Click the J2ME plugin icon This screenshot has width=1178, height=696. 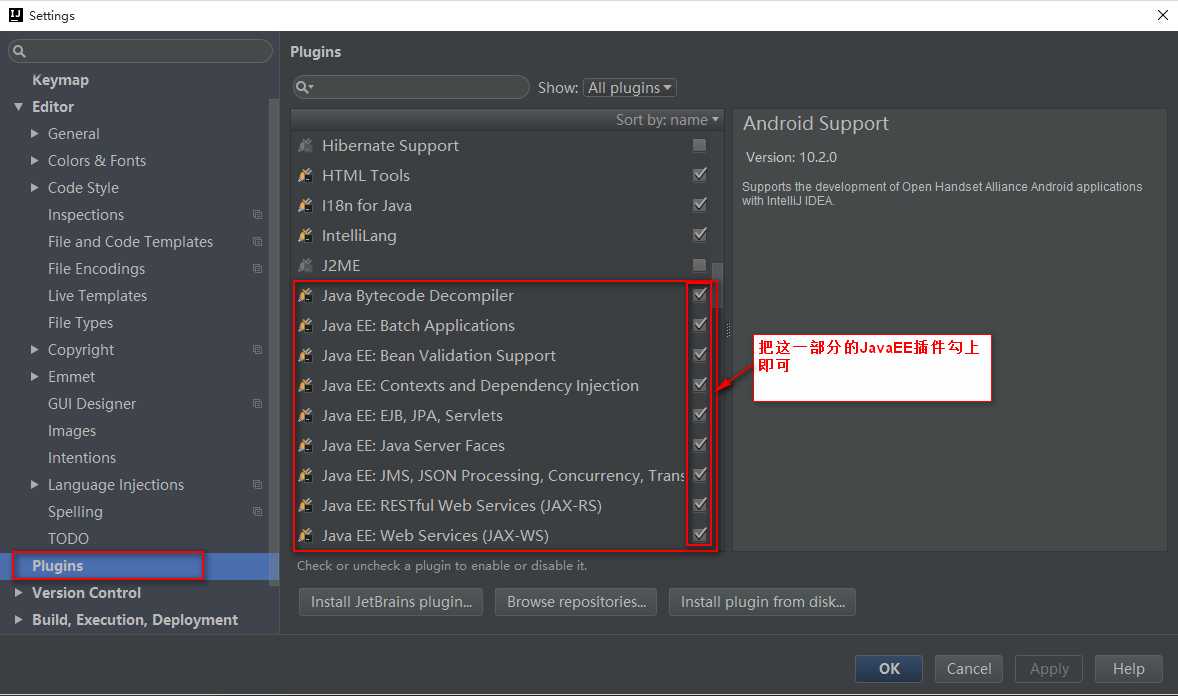(x=305, y=266)
